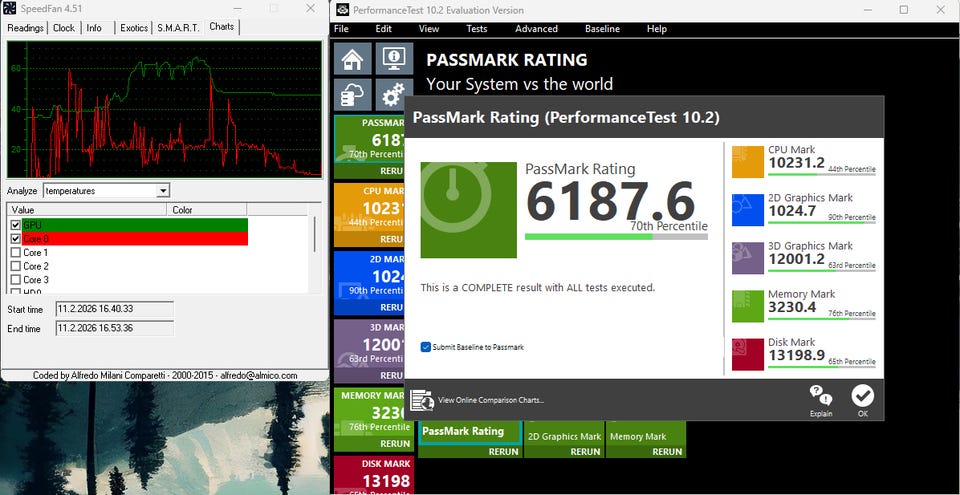Click the 3D Graphics Mark 12001.2 value
This screenshot has height=495, width=960.
tap(796, 259)
